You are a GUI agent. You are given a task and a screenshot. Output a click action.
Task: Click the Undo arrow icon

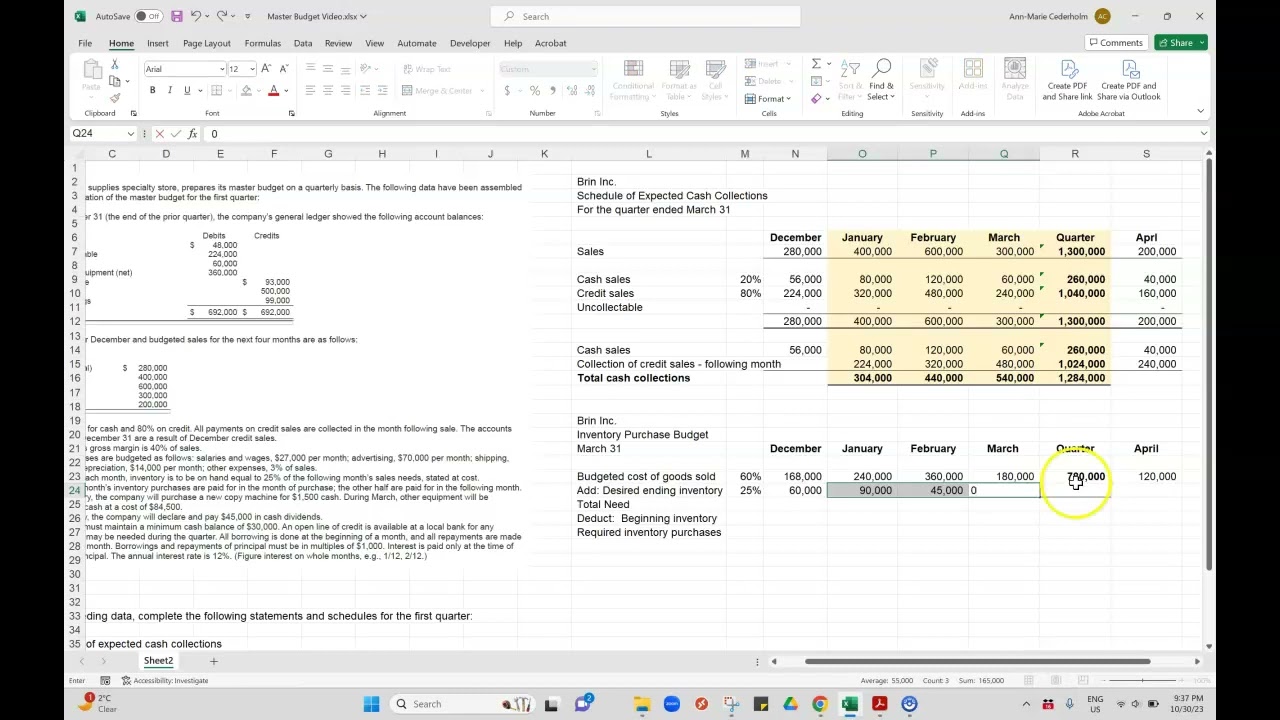[x=196, y=16]
